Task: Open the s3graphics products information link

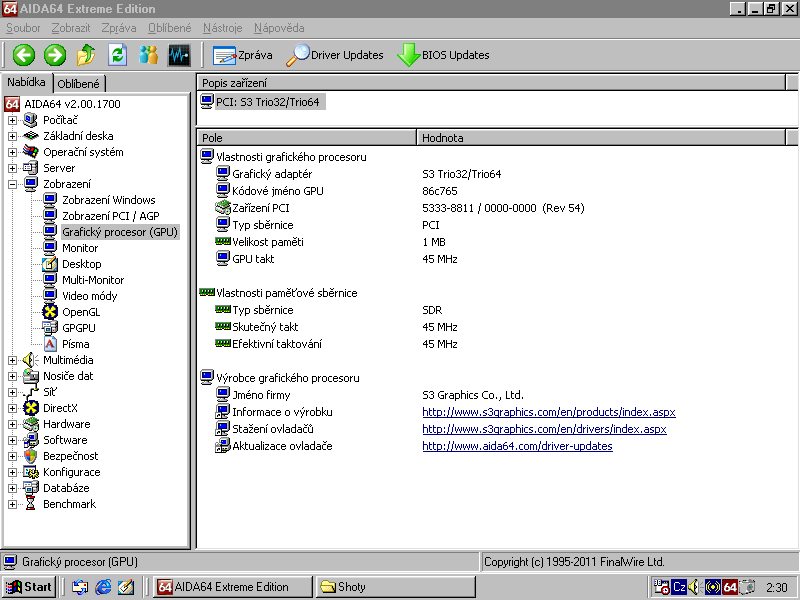Action: (548, 412)
